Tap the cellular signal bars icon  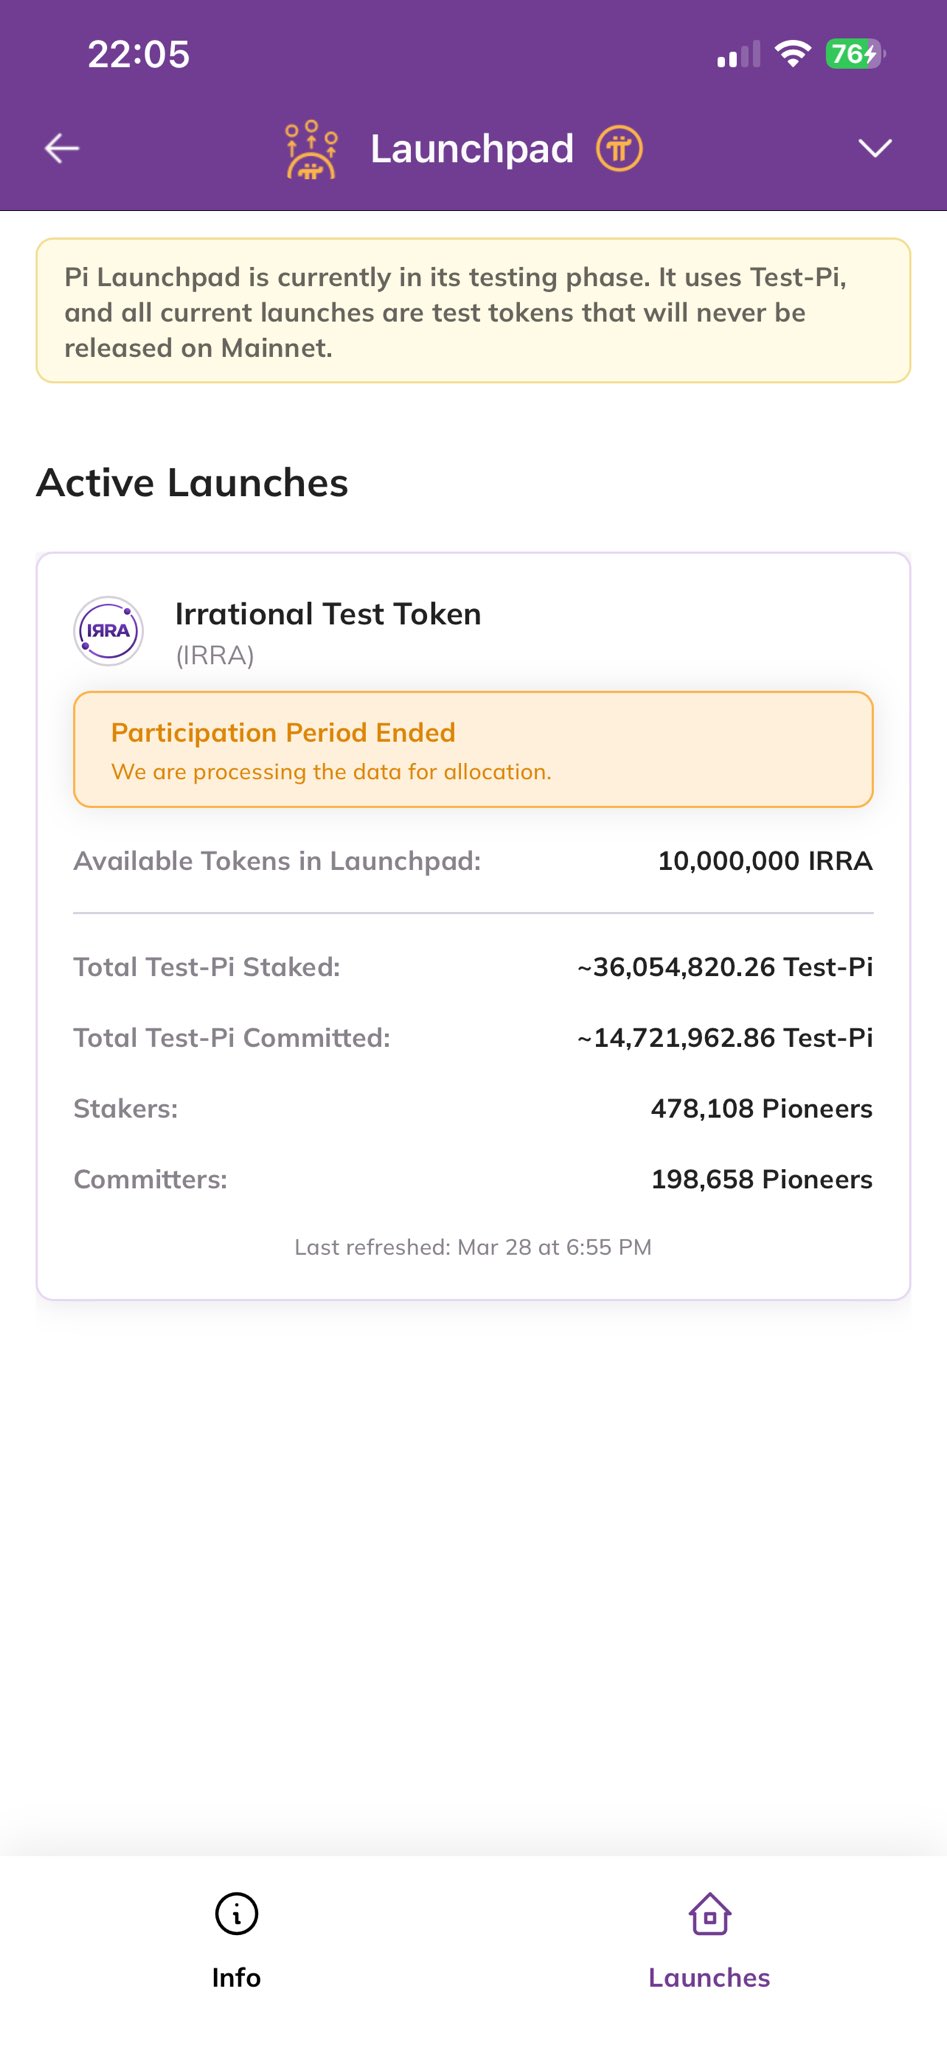coord(739,55)
